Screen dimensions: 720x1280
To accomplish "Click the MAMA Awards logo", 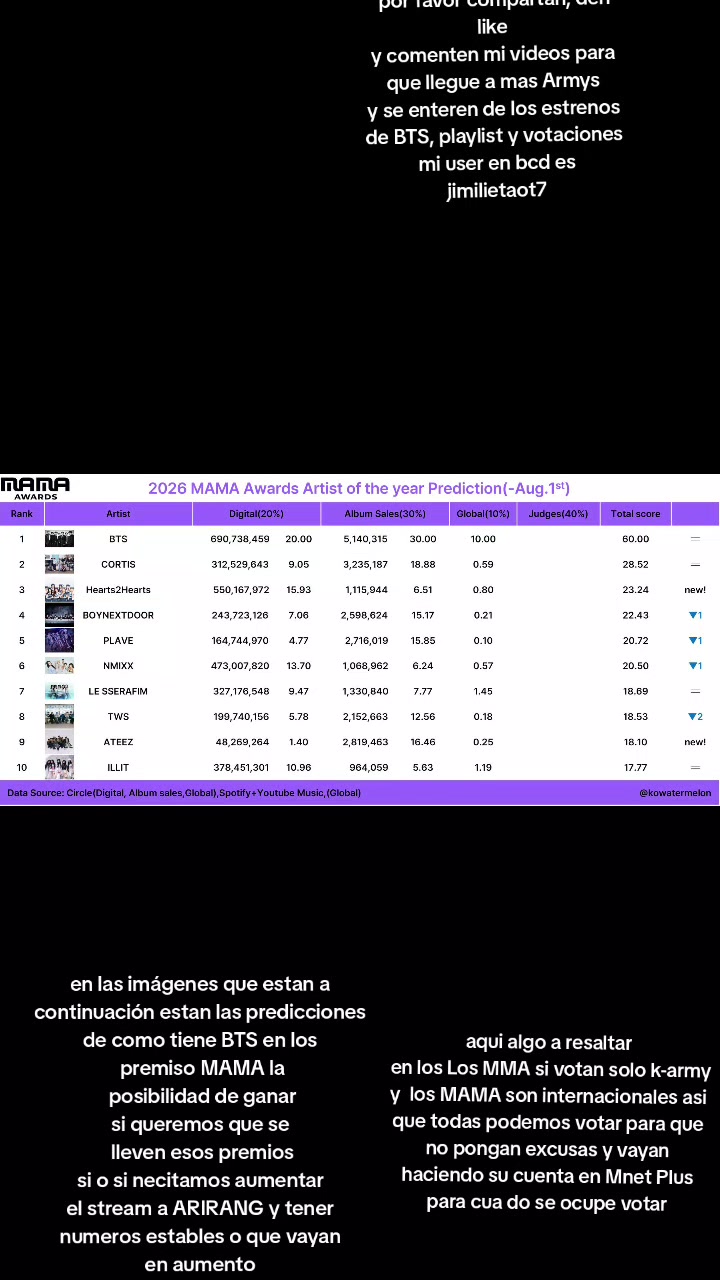I will tap(35, 488).
